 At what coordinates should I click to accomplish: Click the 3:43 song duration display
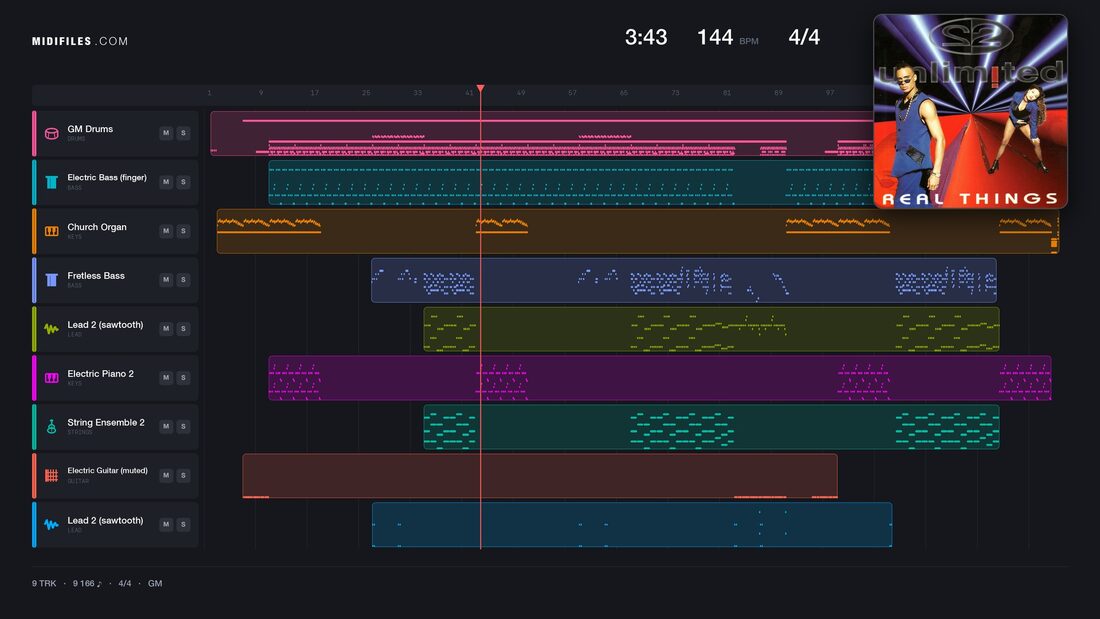tap(646, 37)
